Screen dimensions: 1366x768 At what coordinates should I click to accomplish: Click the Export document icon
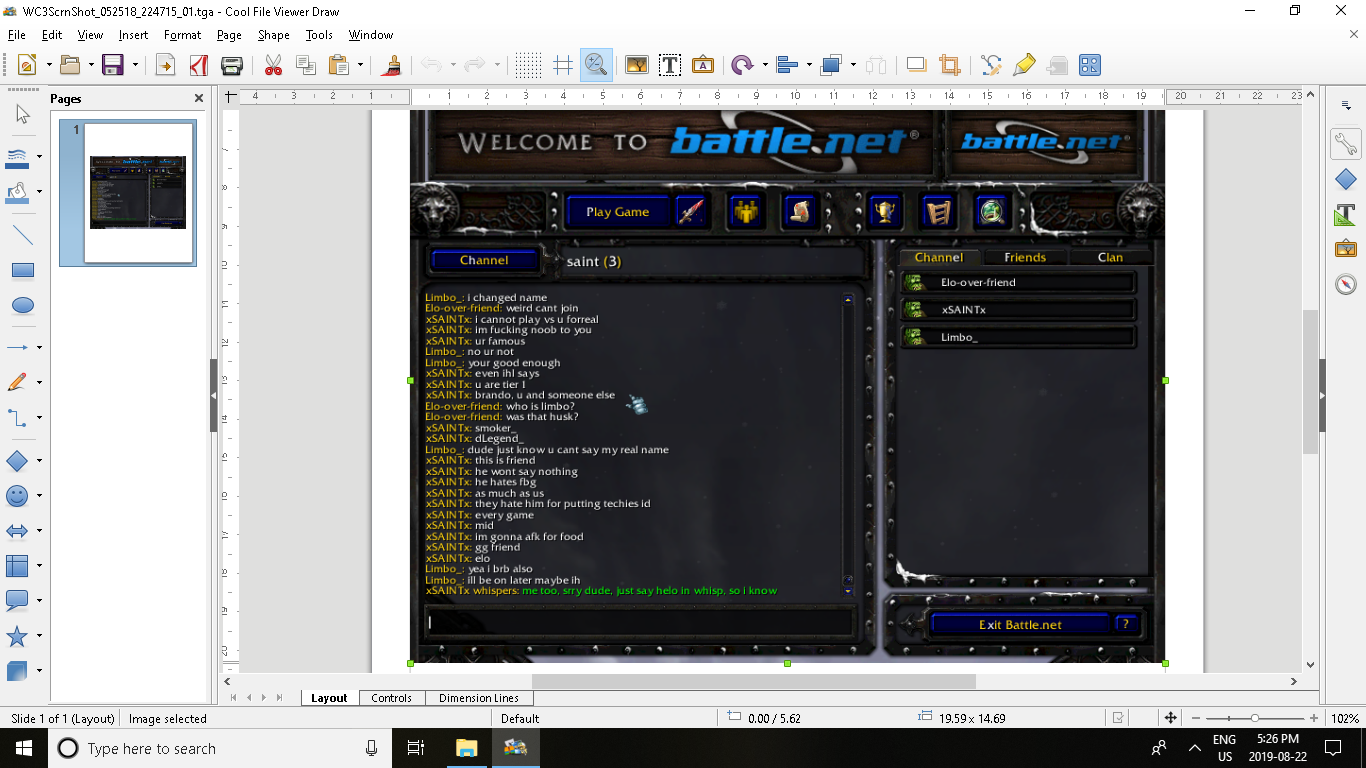165,65
